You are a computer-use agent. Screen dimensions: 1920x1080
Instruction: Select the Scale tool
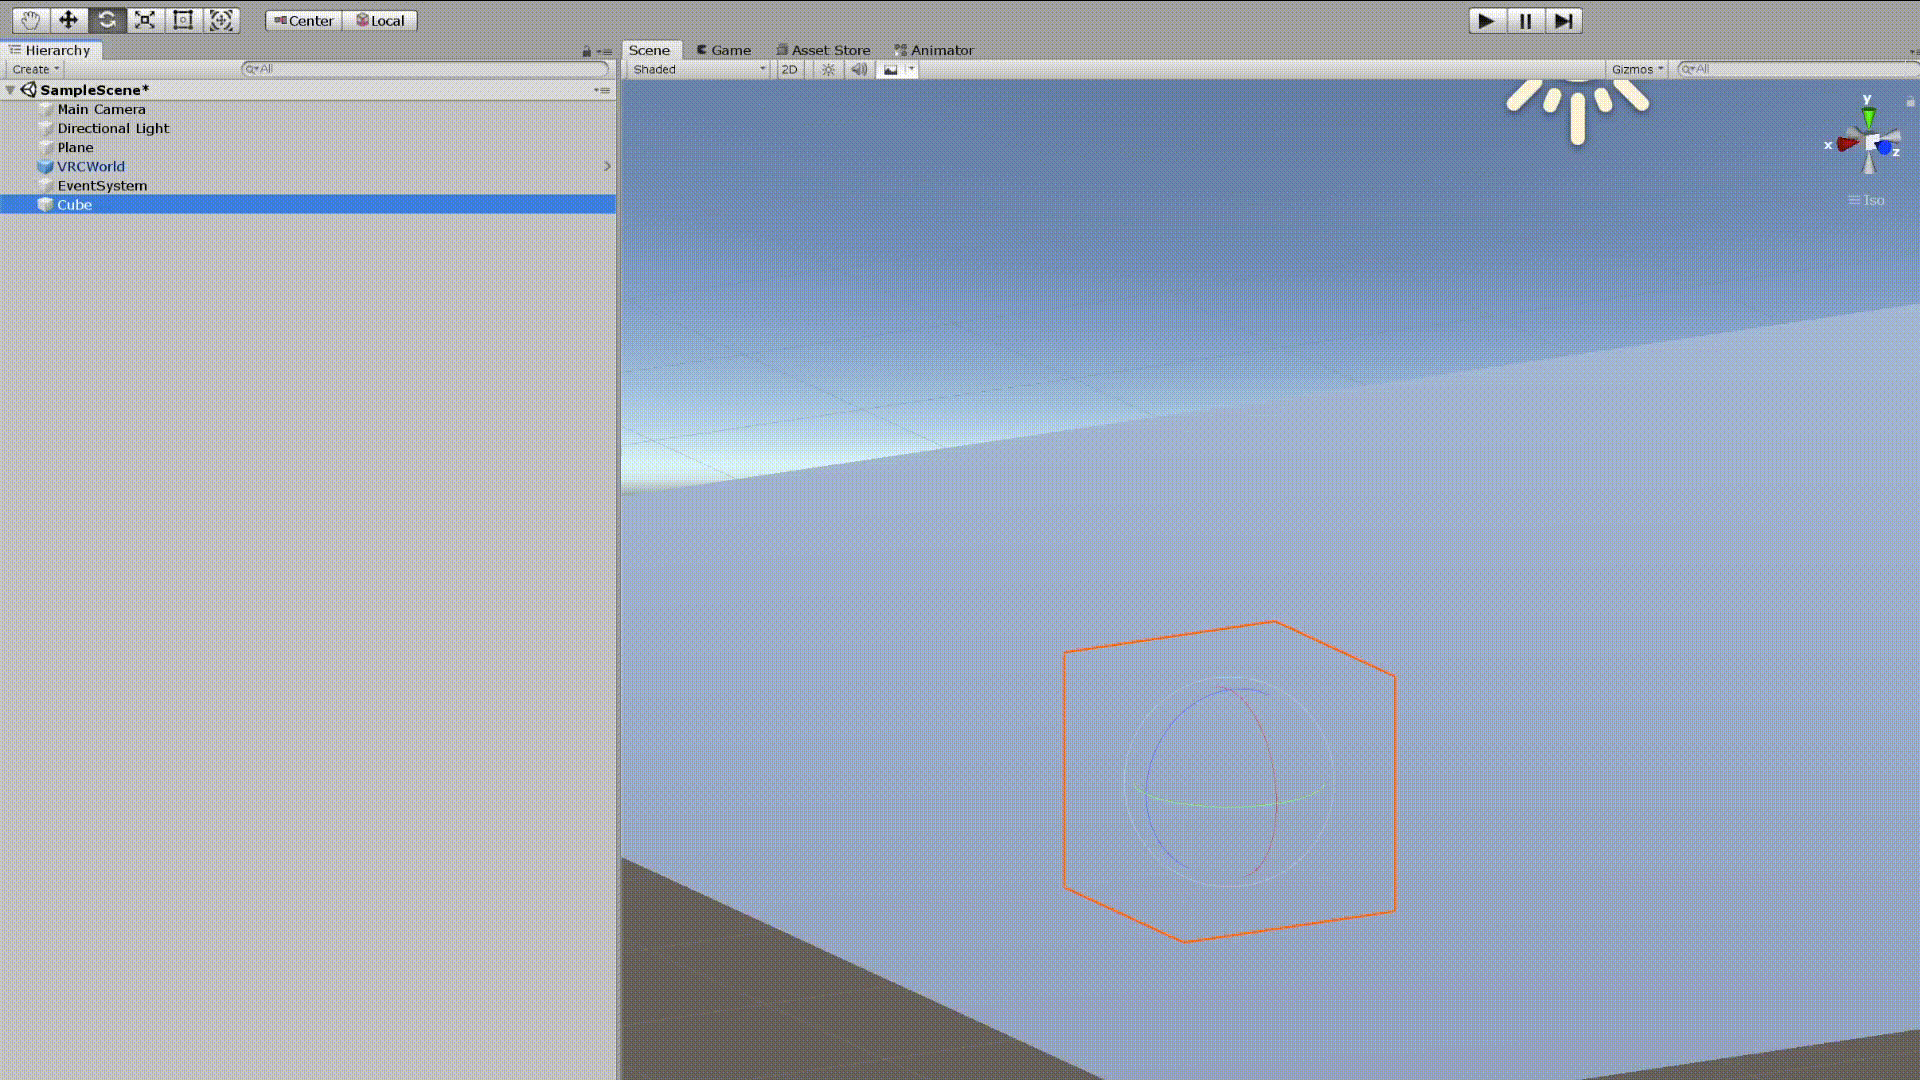point(145,20)
